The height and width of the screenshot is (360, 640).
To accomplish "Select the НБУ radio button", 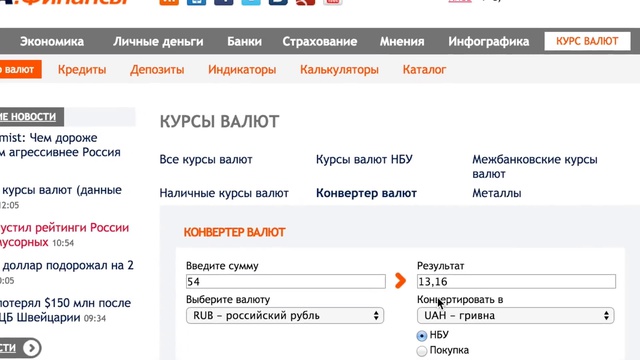I will tap(422, 336).
